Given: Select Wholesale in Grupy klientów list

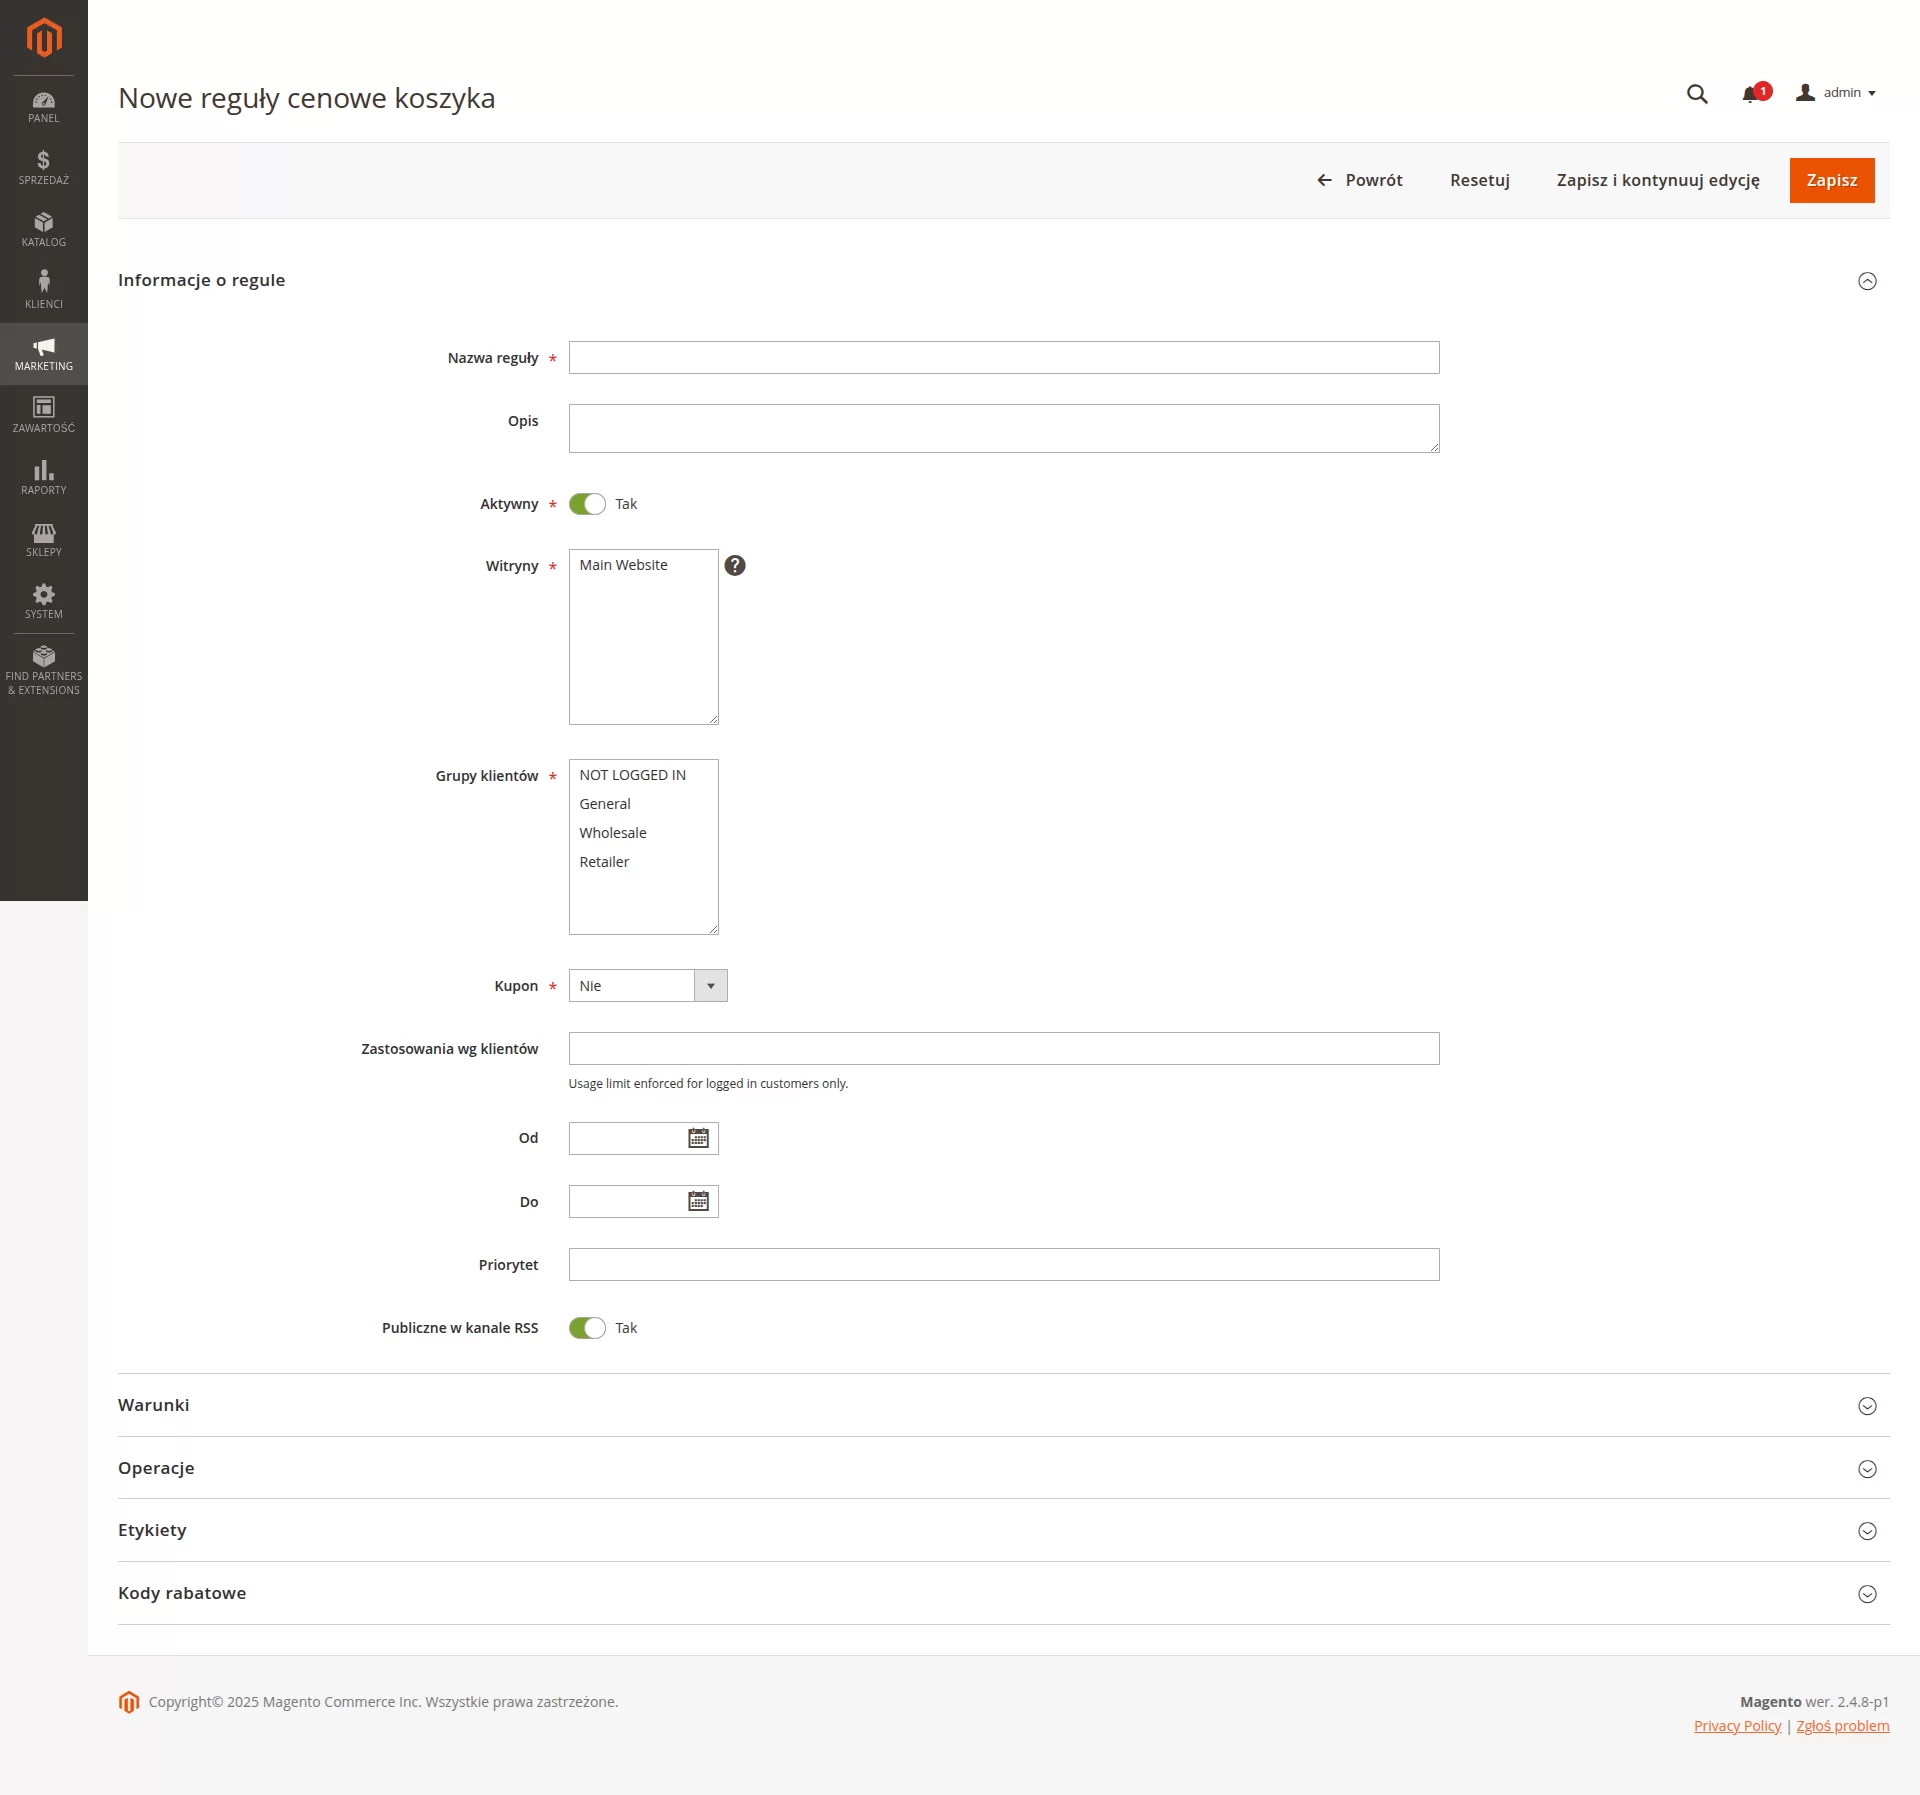Looking at the screenshot, I should click(x=613, y=833).
